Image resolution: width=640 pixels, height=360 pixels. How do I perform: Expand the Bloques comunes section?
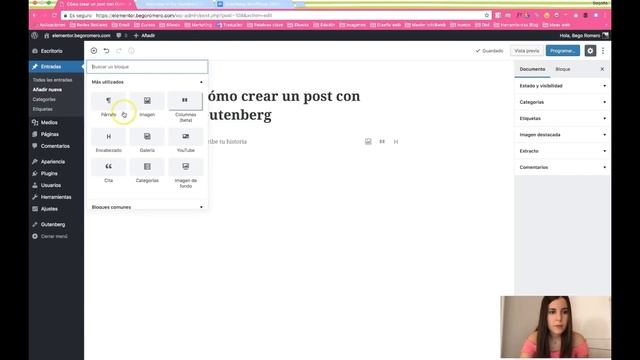click(x=147, y=207)
